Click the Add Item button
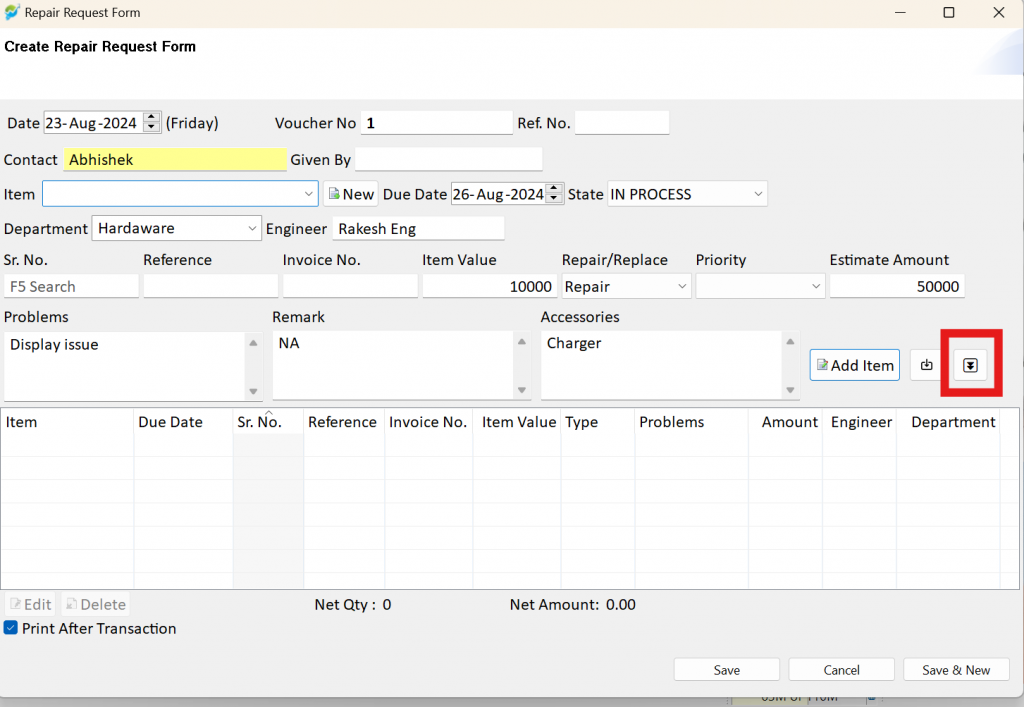1024x707 pixels. click(x=854, y=365)
